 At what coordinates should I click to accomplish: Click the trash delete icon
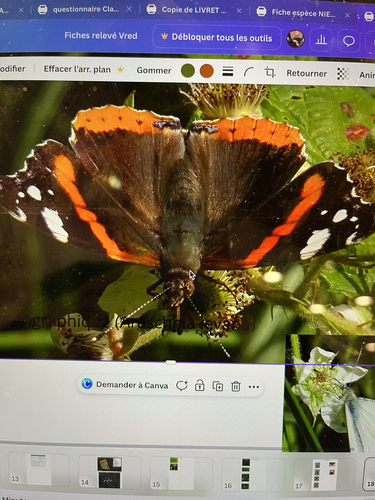[236, 386]
